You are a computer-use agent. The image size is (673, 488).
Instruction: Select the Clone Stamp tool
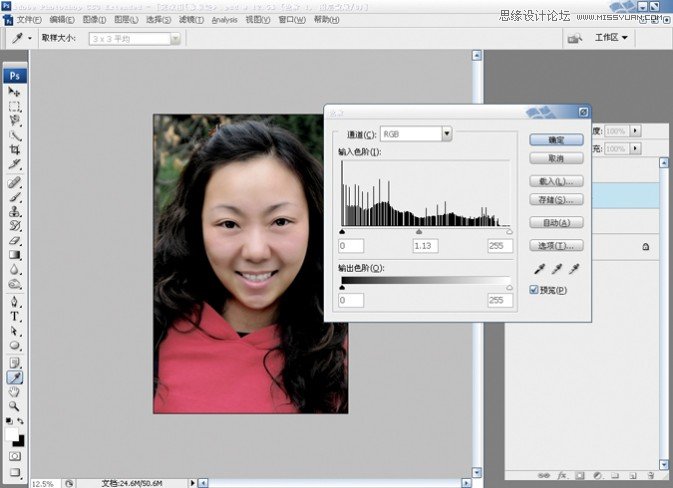14,212
